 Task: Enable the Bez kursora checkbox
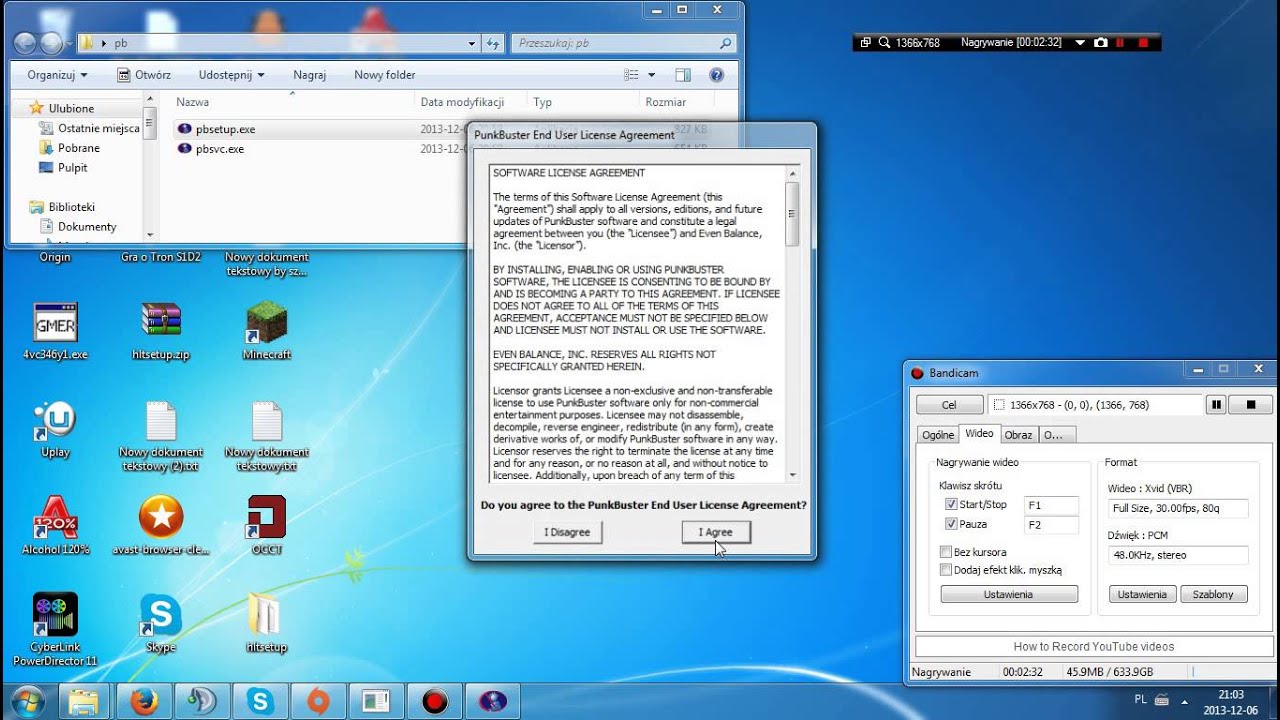pyautogui.click(x=946, y=552)
